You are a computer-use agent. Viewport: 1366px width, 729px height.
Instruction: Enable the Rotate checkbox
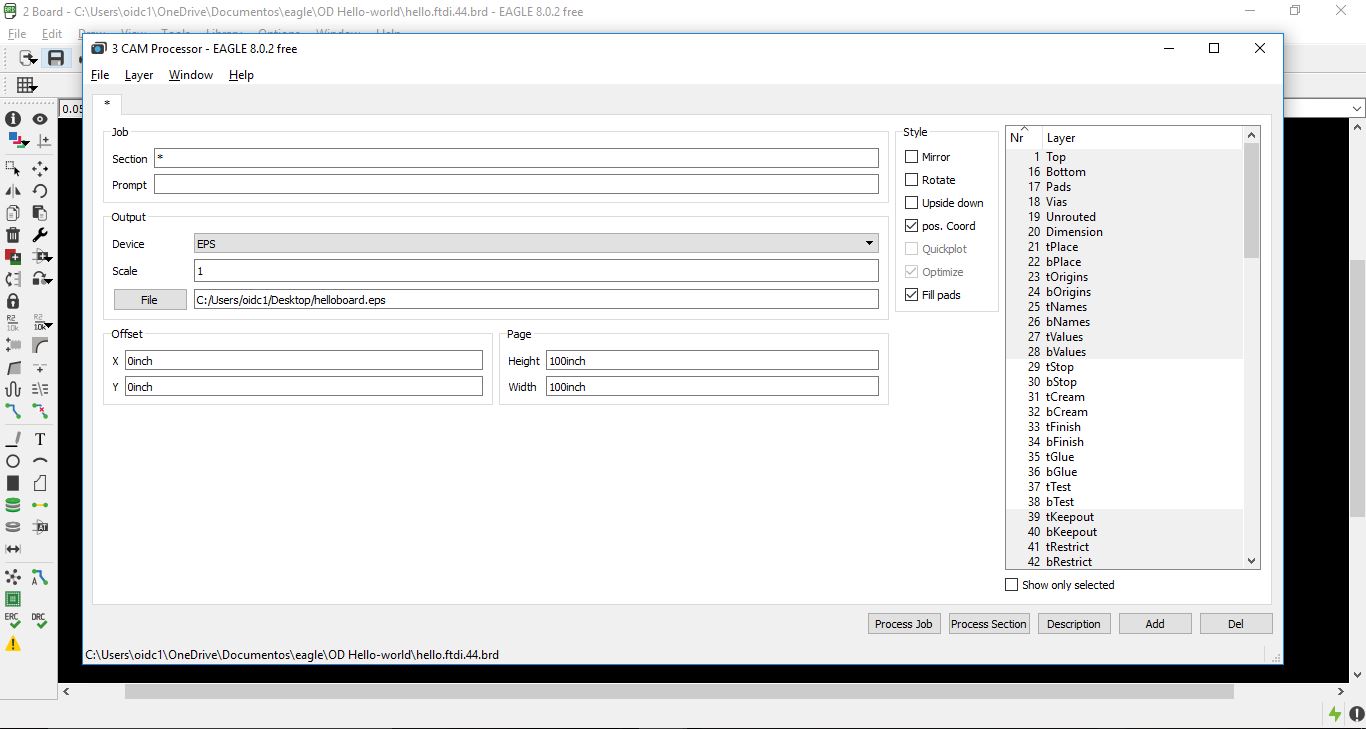point(912,180)
